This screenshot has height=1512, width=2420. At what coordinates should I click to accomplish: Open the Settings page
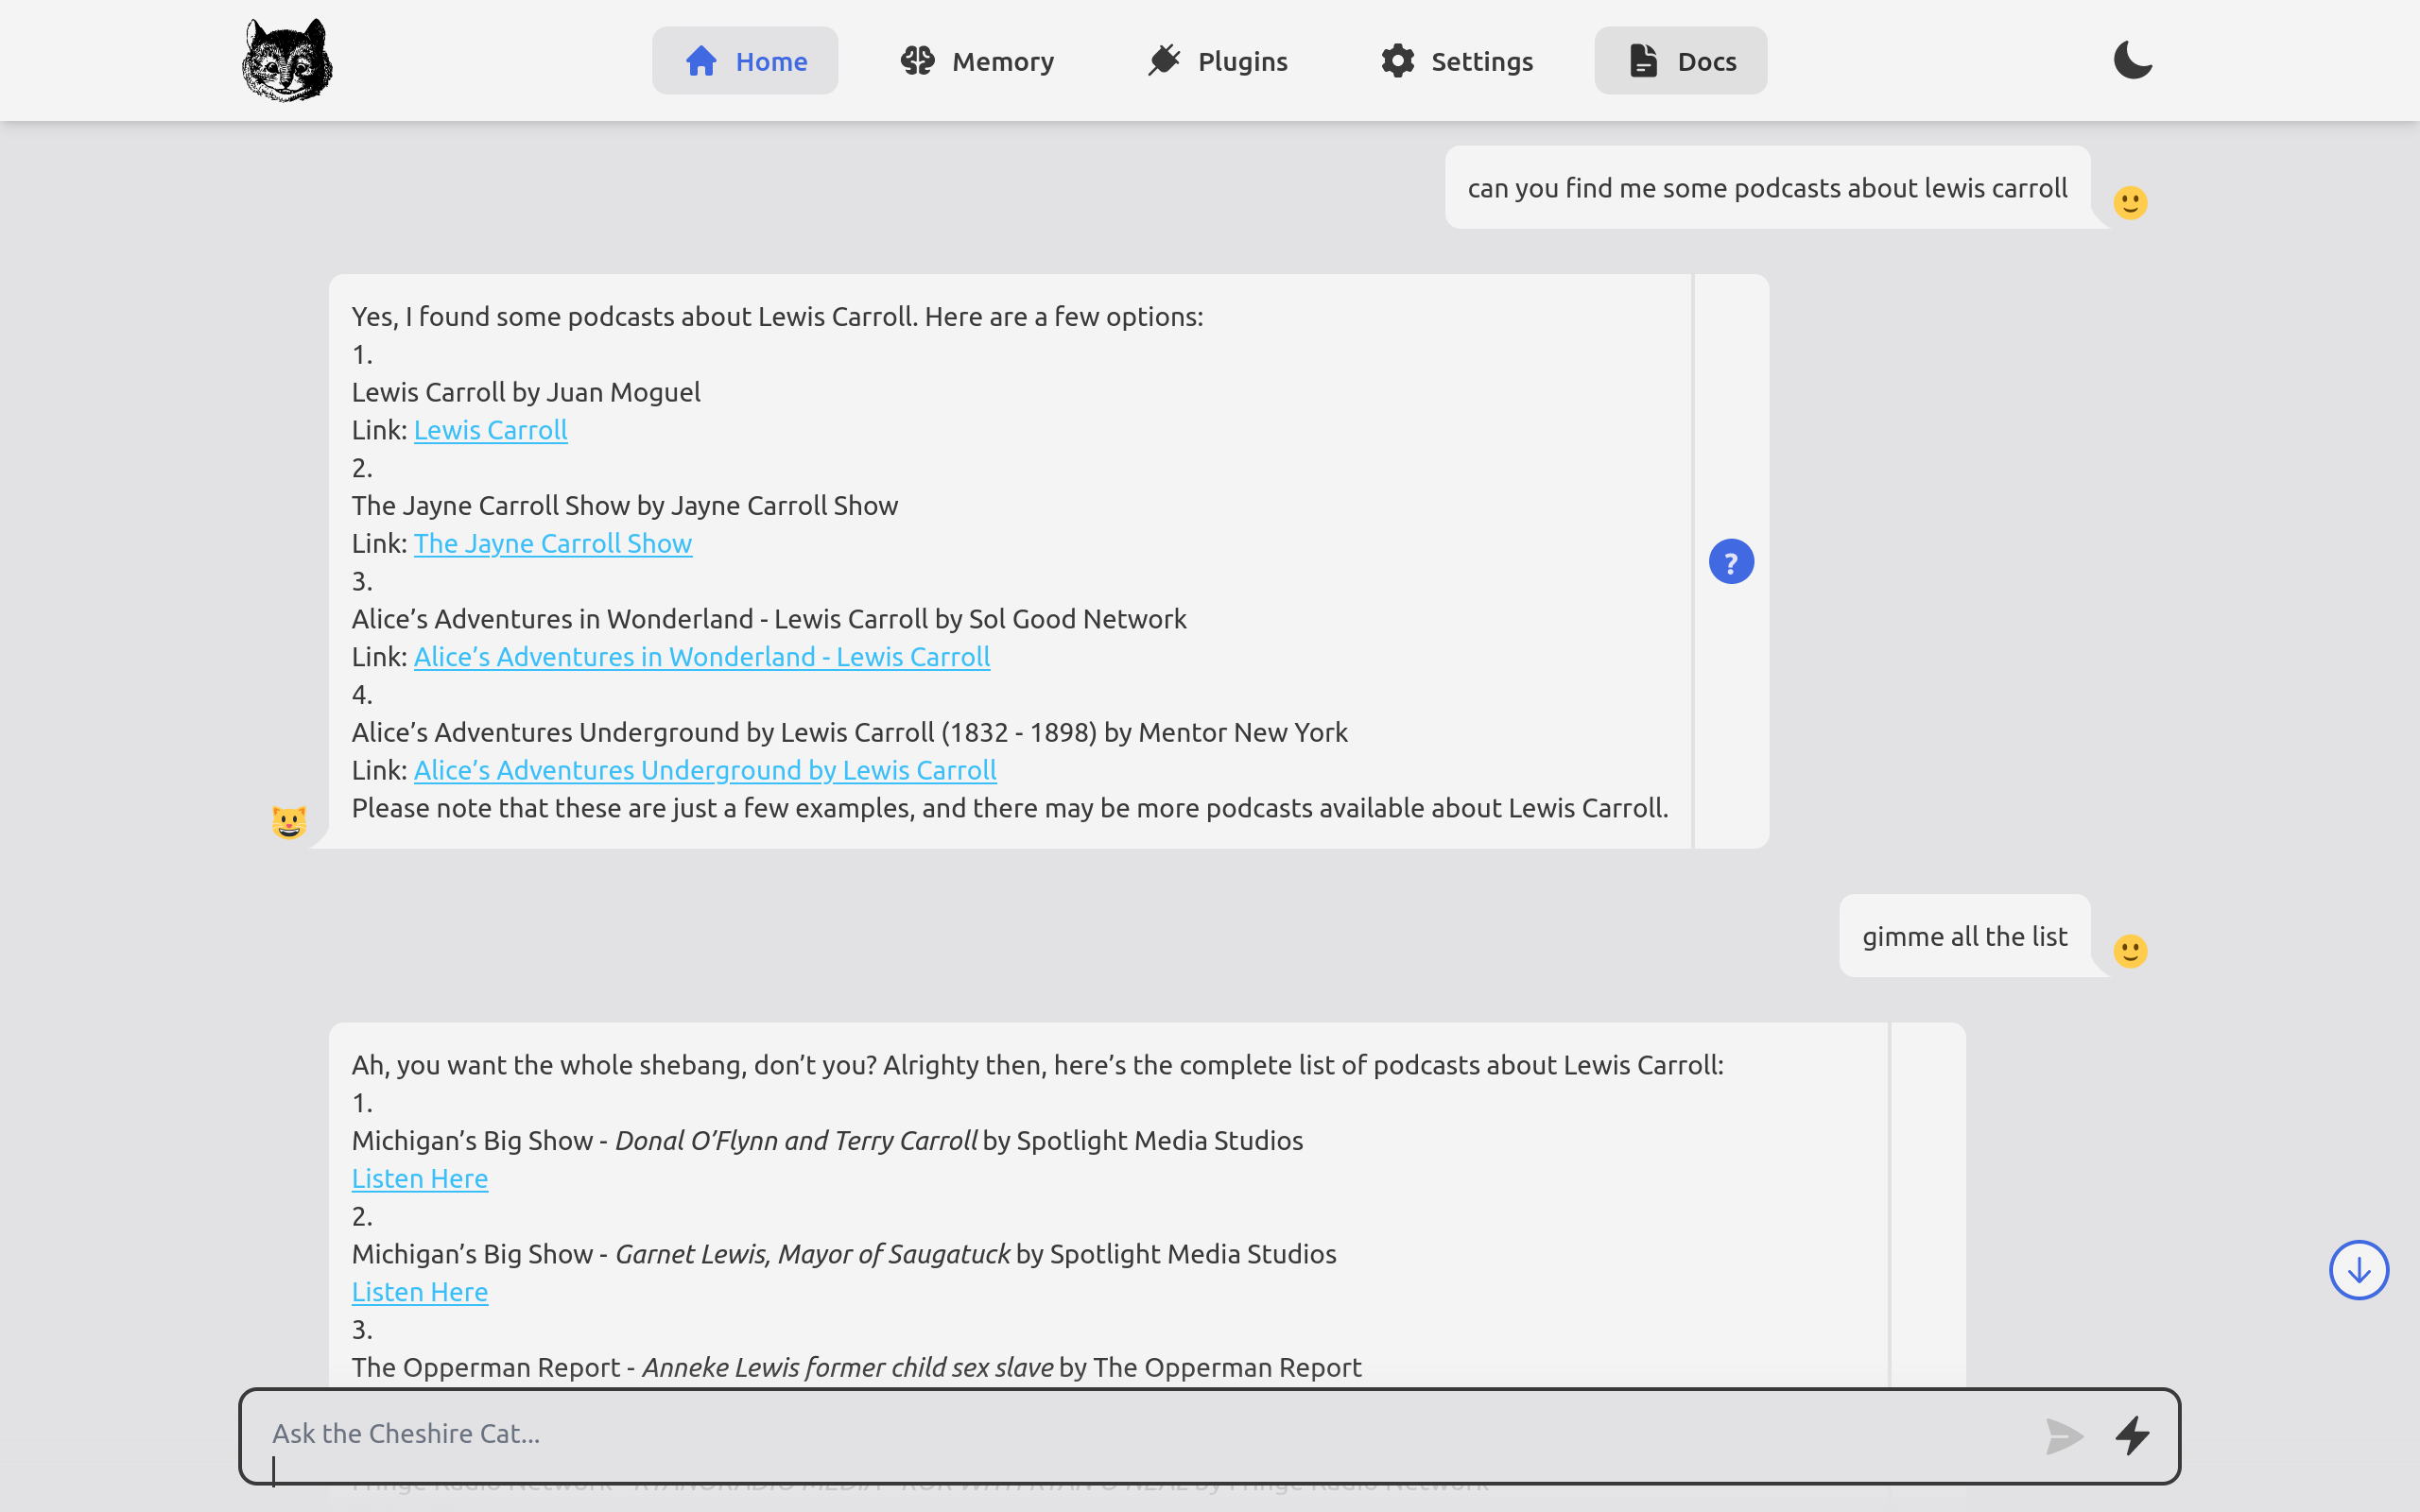coord(1457,61)
